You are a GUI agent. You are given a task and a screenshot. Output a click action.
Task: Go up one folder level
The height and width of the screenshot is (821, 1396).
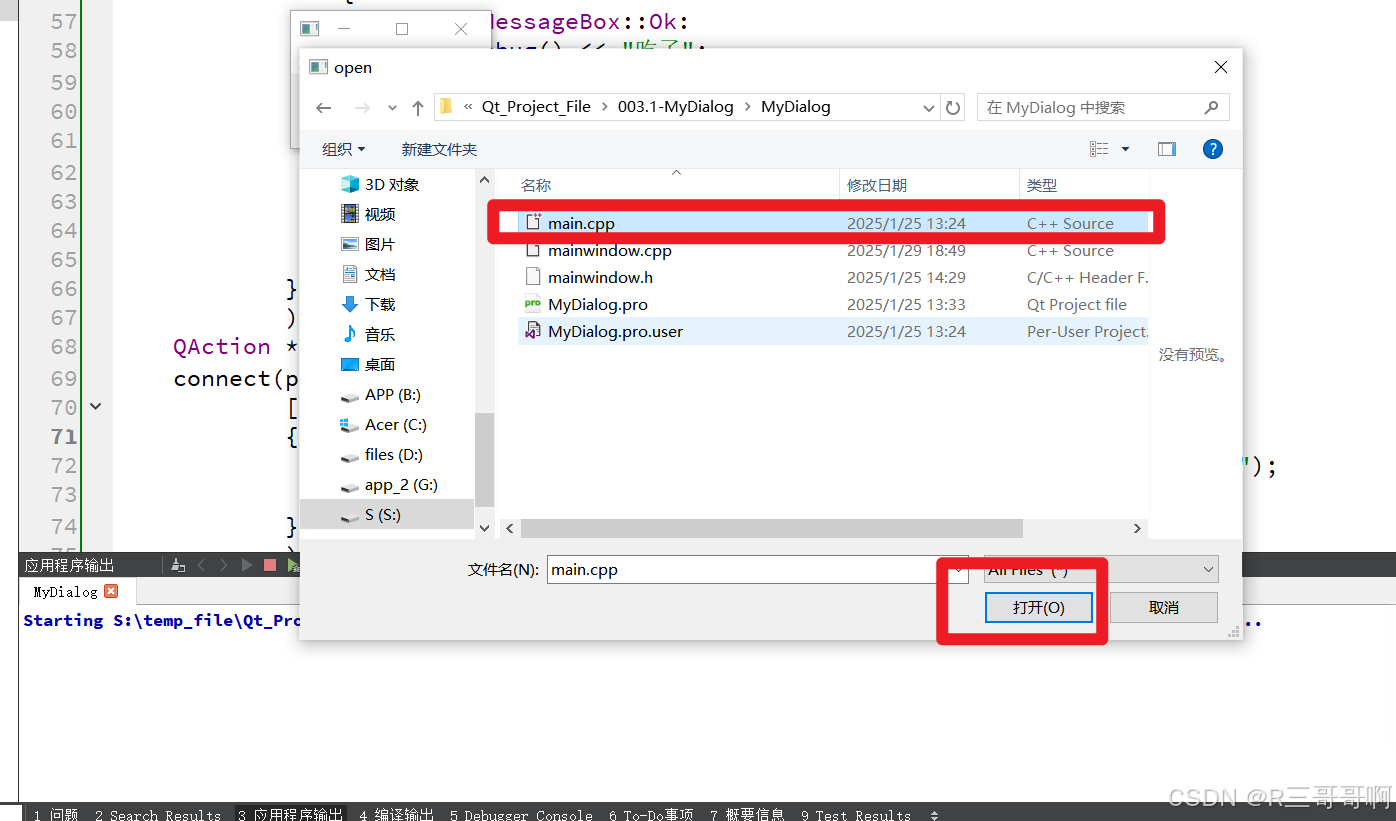[x=418, y=108]
